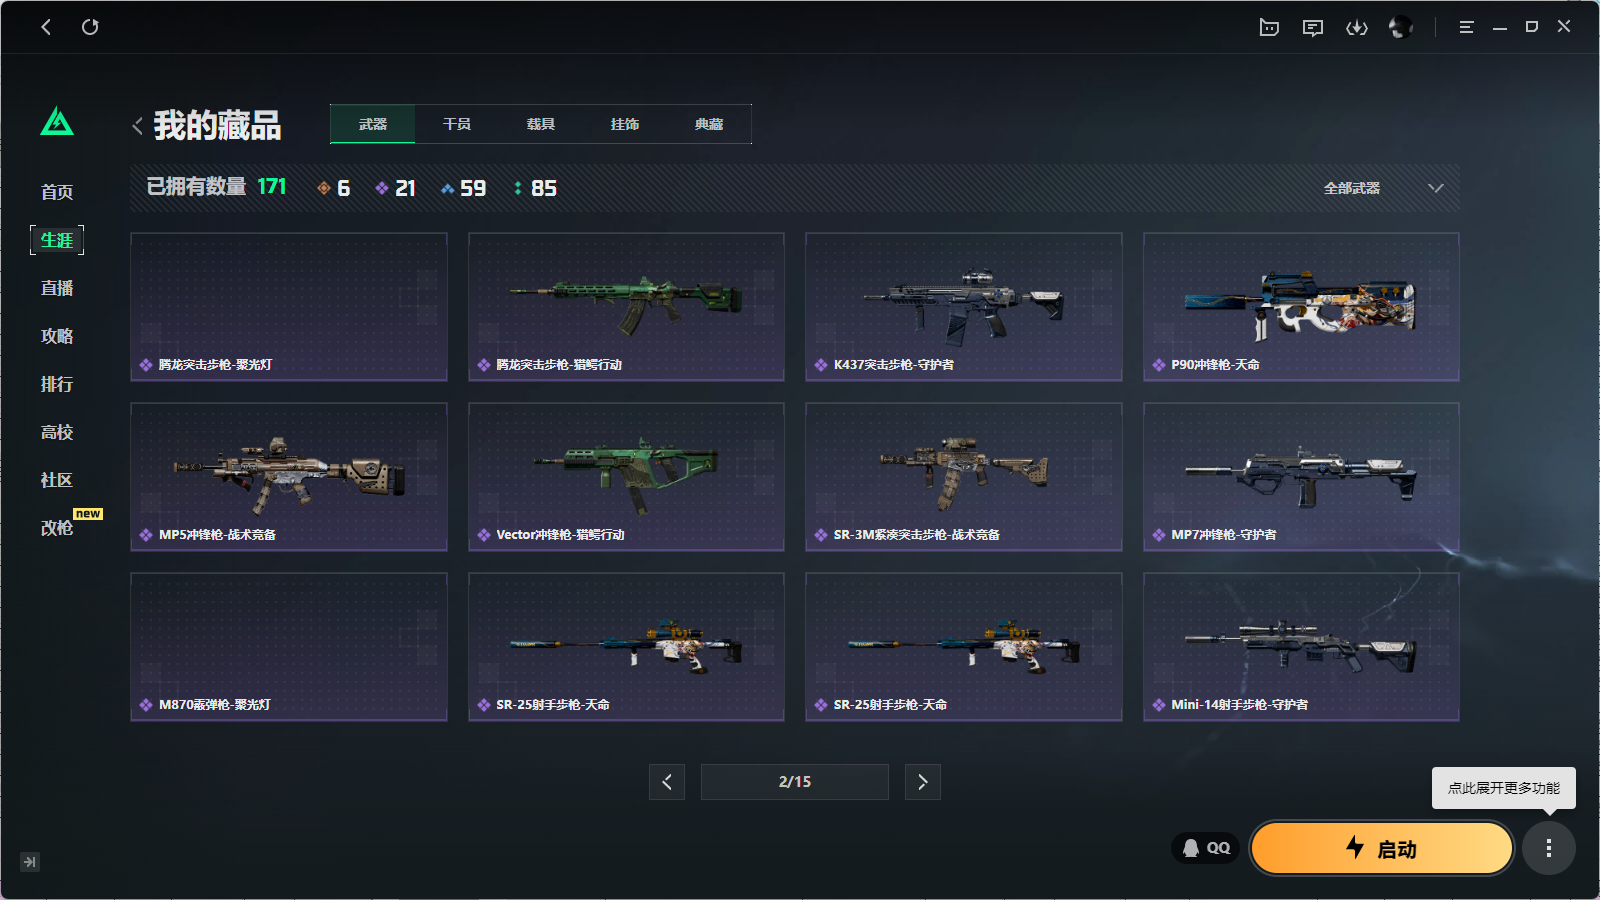Click the user avatar in the title bar
The image size is (1600, 900).
point(1401,27)
